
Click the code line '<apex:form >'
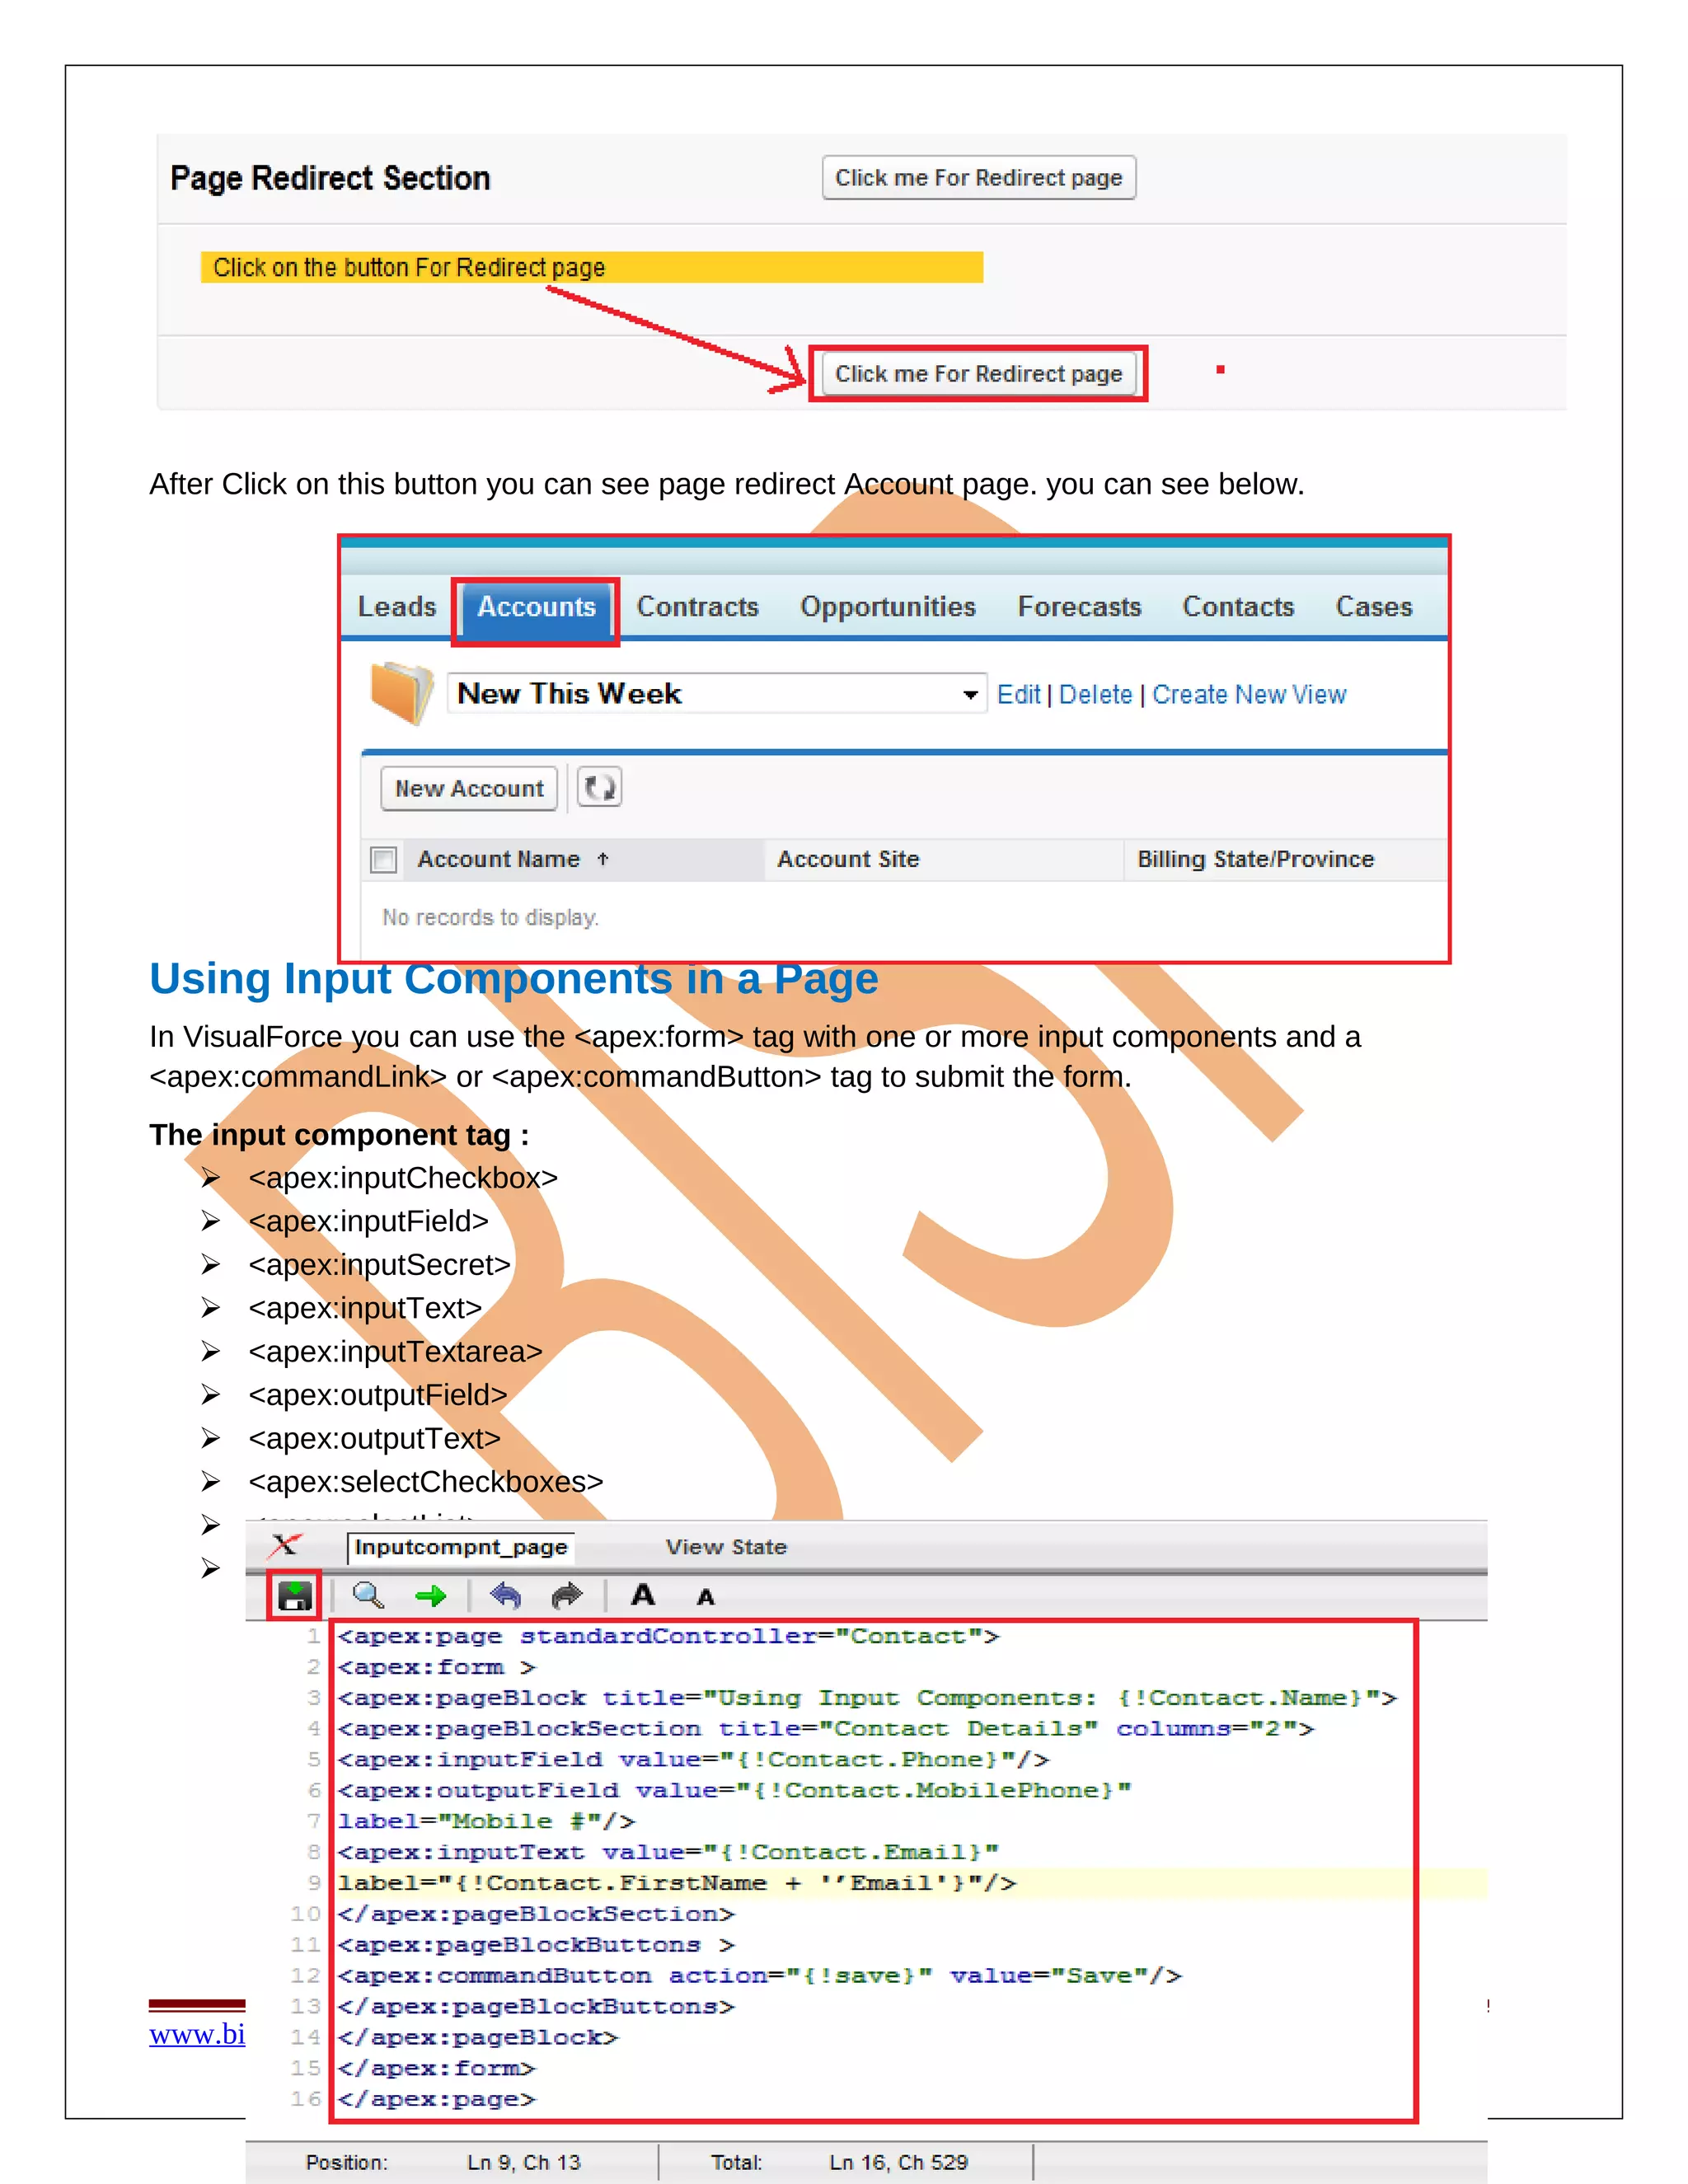click(x=437, y=1667)
